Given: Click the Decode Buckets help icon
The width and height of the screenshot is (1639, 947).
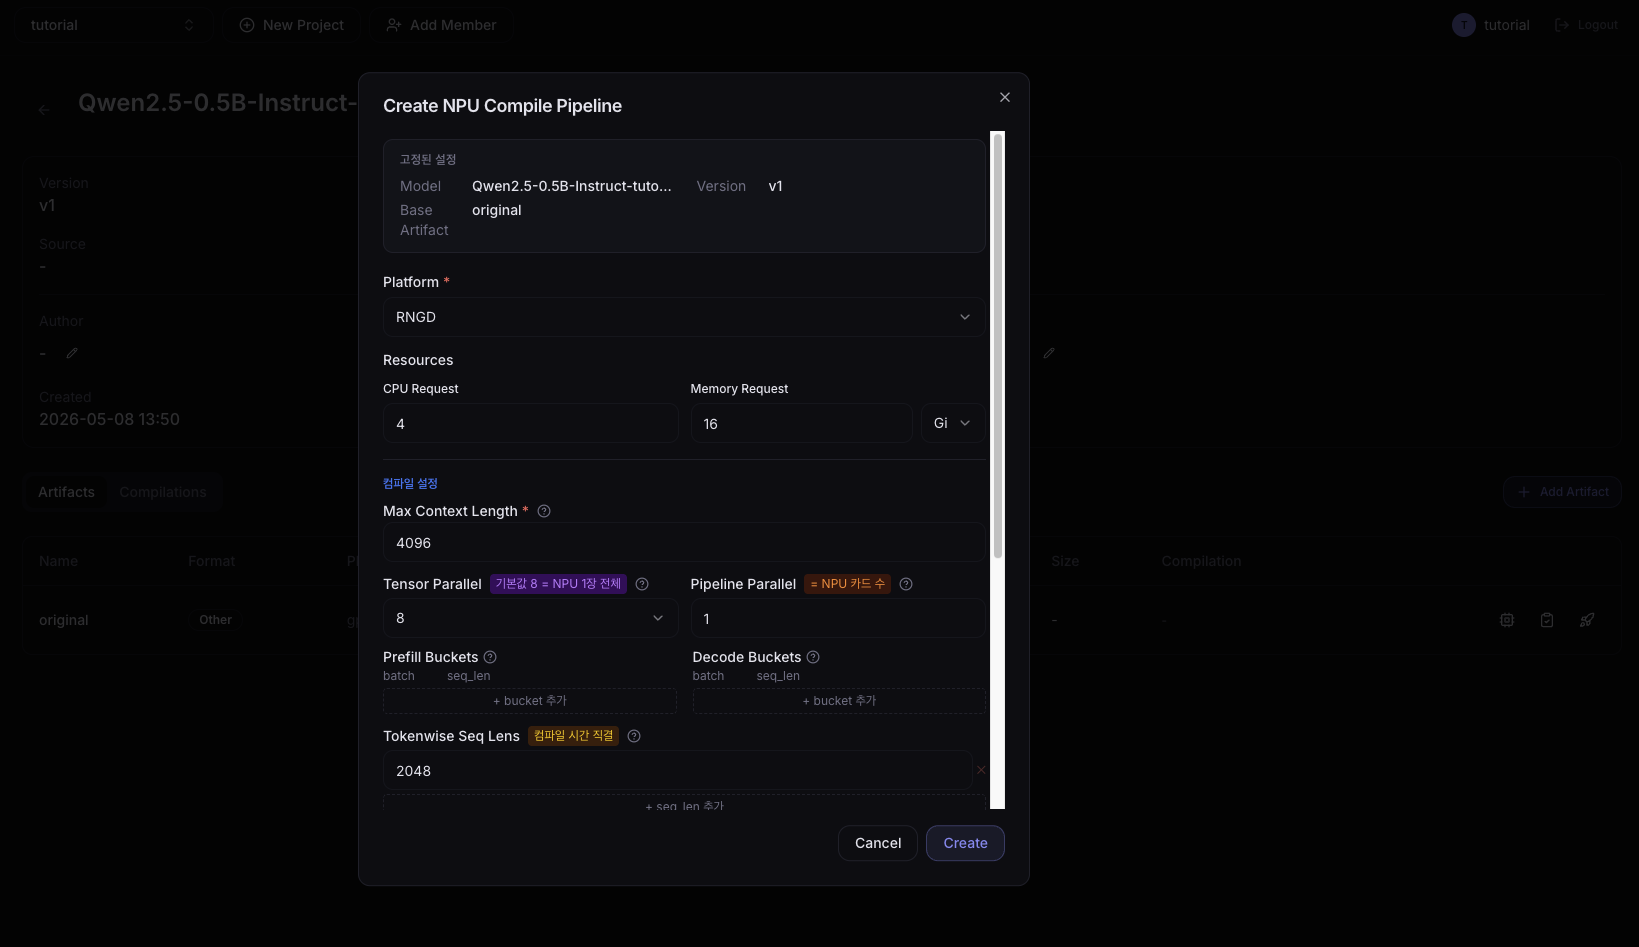Looking at the screenshot, I should [813, 657].
